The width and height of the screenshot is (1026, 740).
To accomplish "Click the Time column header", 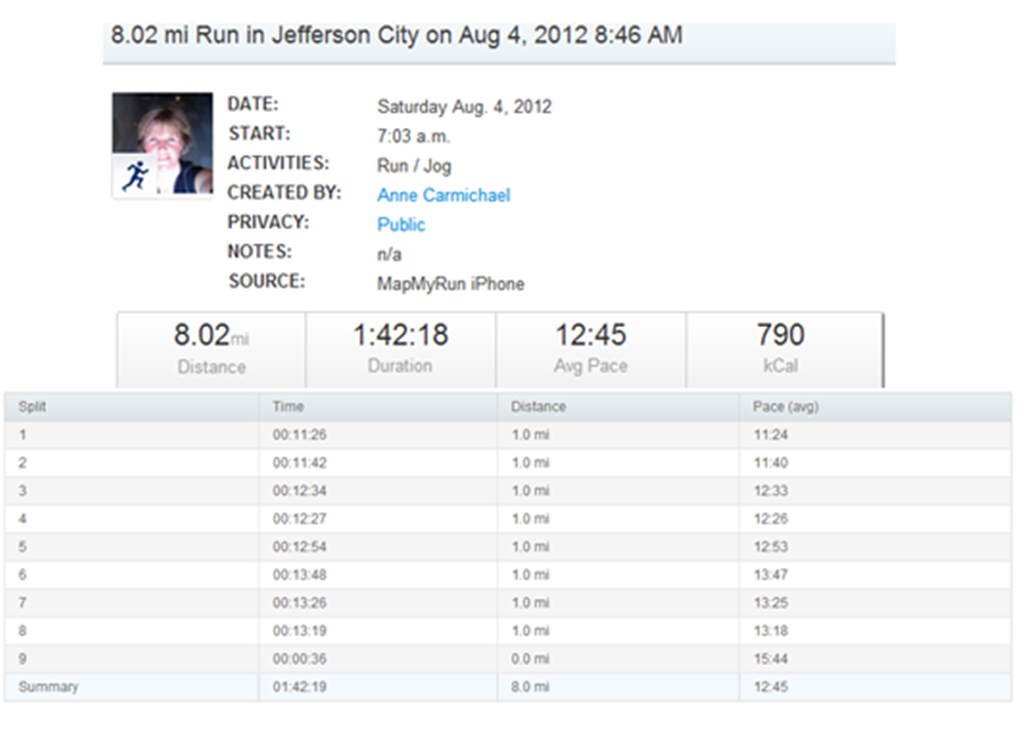I will (288, 407).
